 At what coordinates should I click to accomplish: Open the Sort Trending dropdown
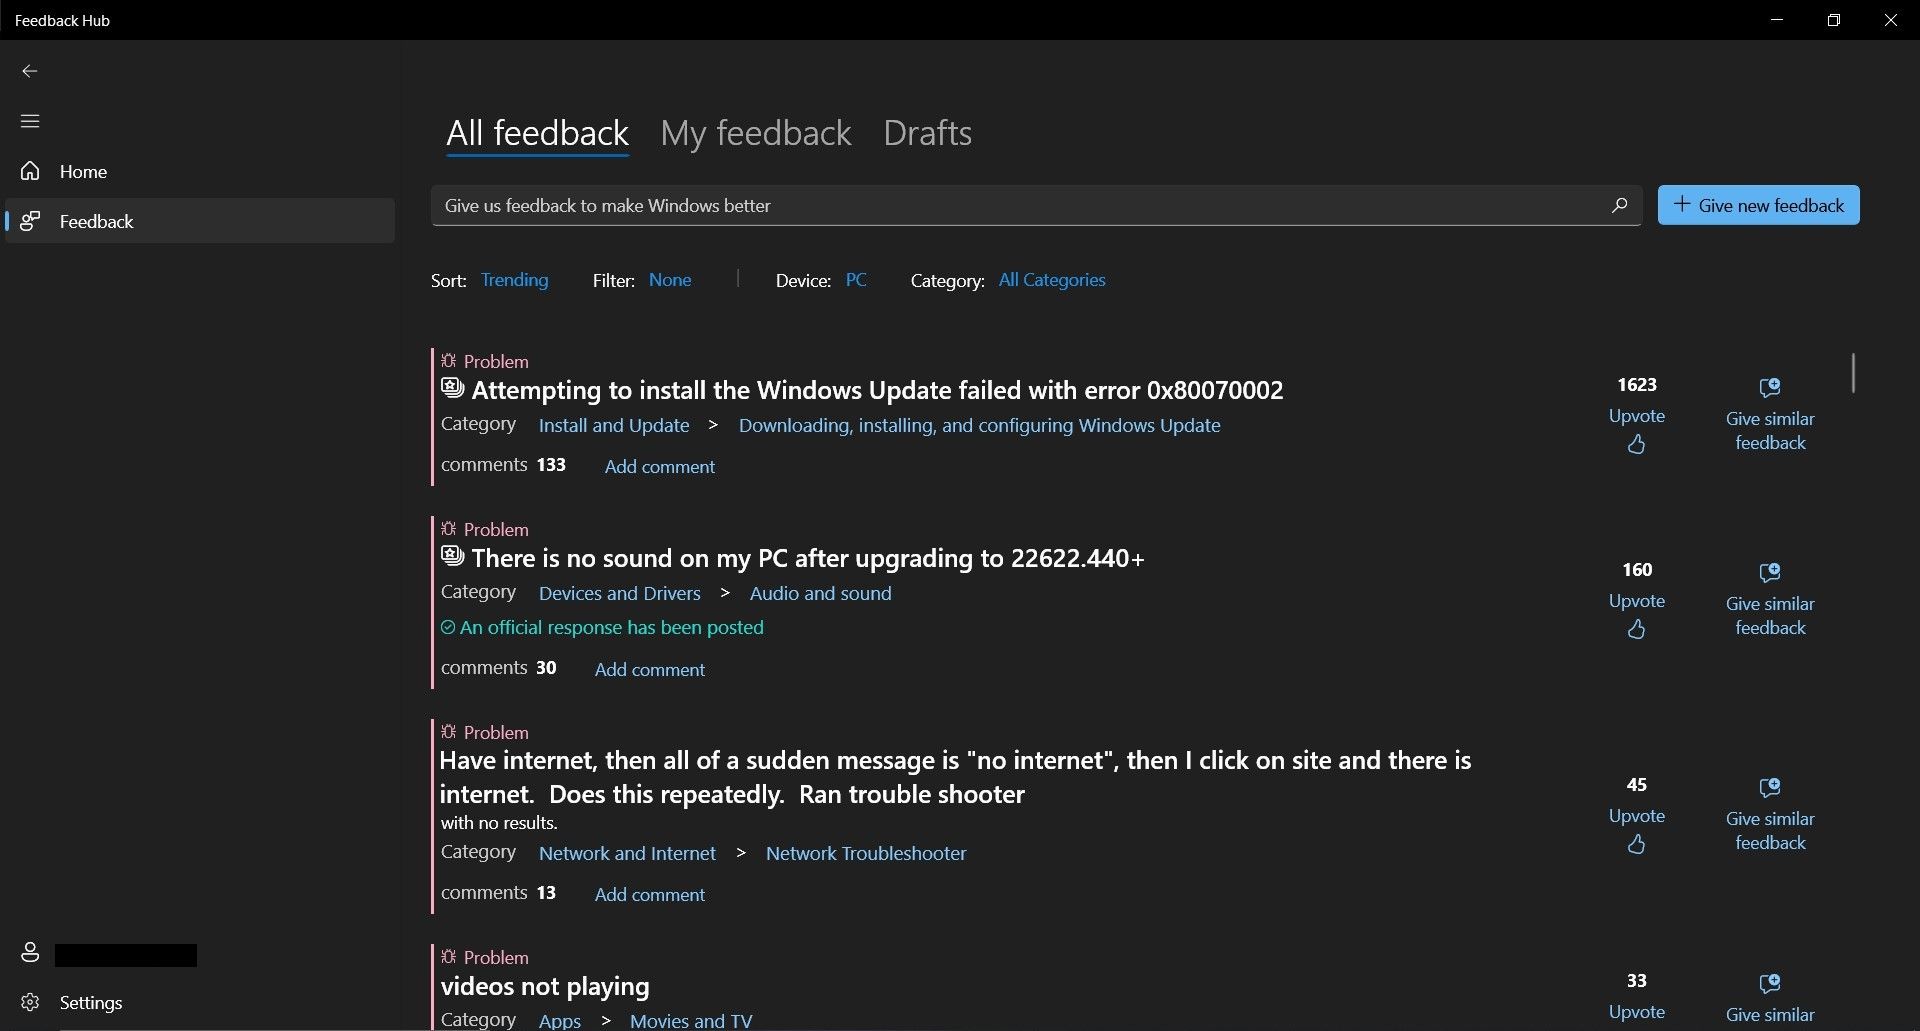[x=514, y=280]
